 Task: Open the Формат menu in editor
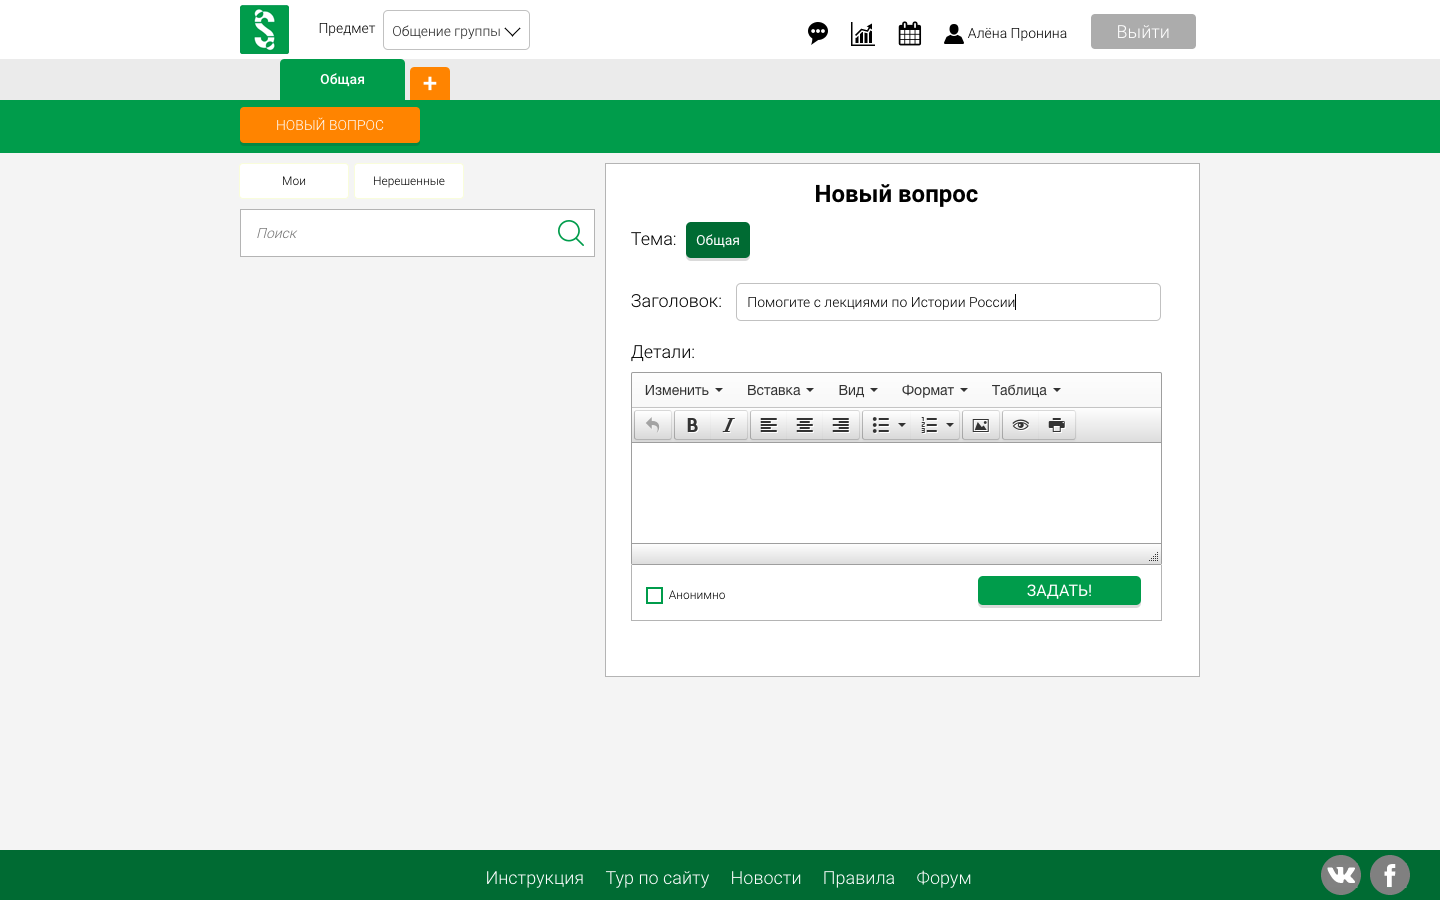933,390
